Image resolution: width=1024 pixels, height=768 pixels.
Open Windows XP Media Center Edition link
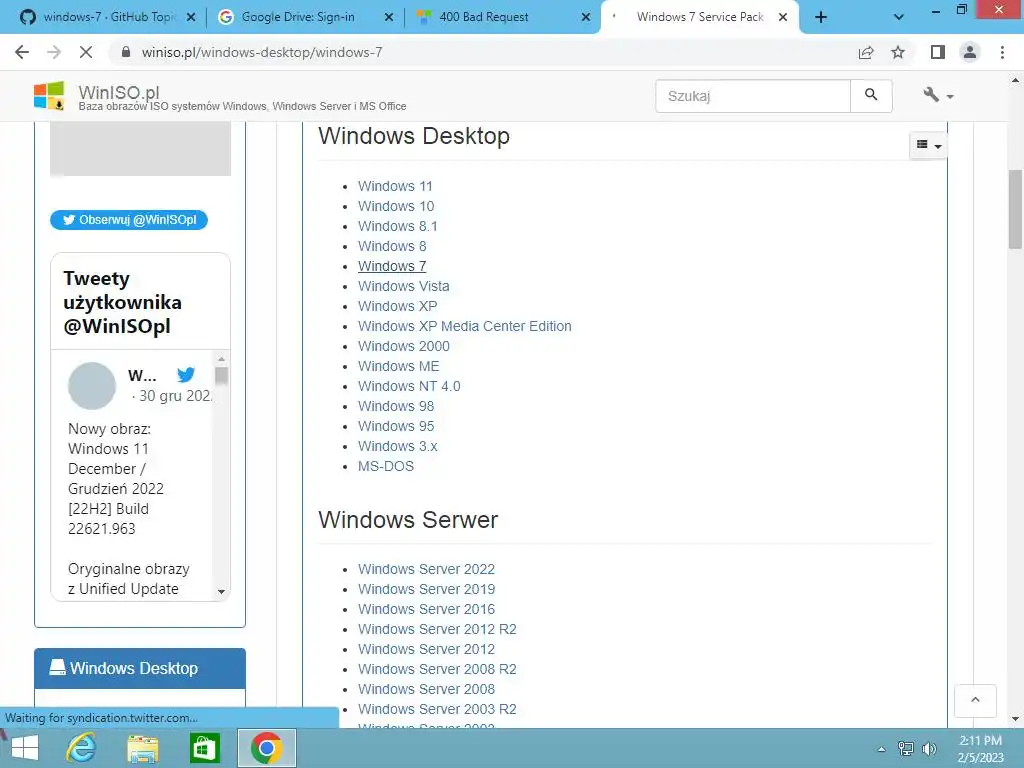pyautogui.click(x=464, y=326)
